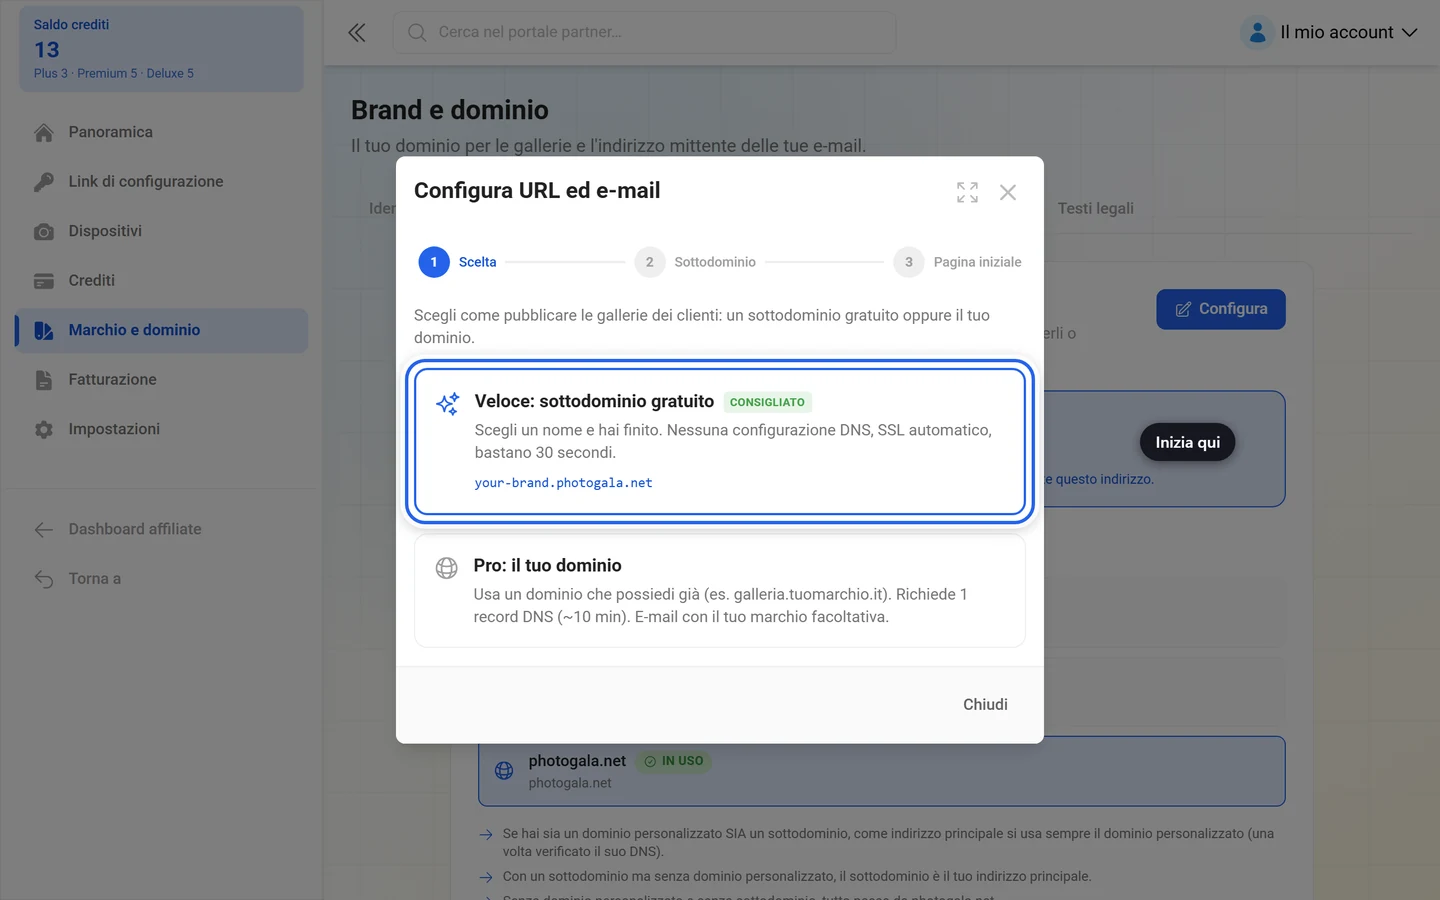
Task: Expand the Il mio account dropdown
Action: tap(1330, 32)
